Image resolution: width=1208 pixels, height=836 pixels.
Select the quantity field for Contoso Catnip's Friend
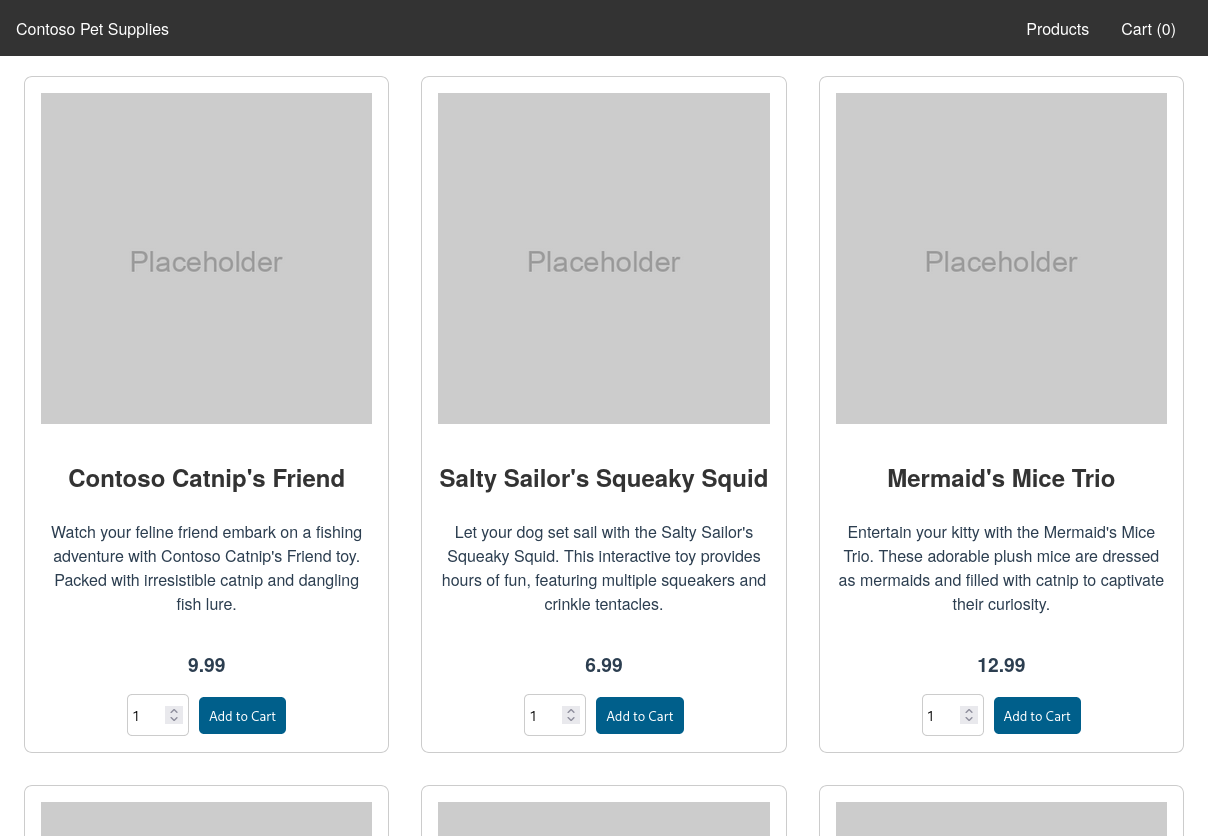pyautogui.click(x=148, y=715)
